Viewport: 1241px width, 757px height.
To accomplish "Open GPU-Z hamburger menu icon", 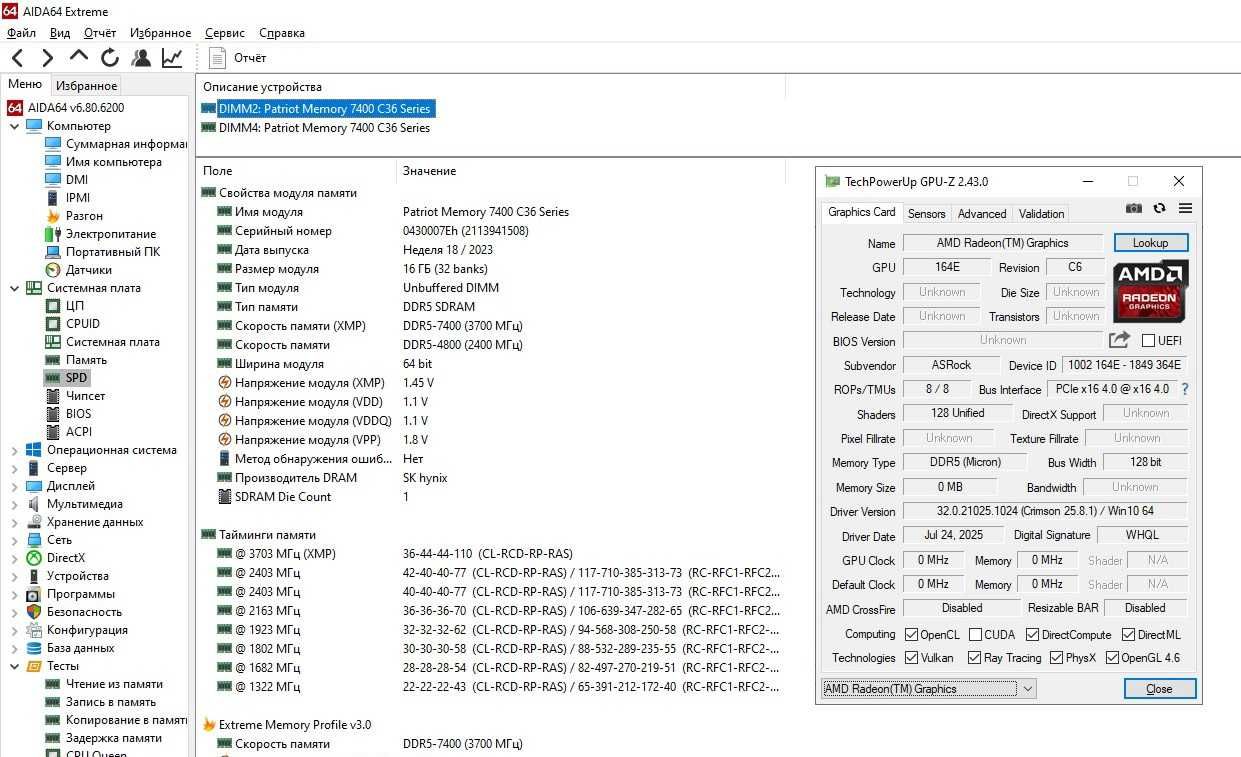I will [1185, 208].
